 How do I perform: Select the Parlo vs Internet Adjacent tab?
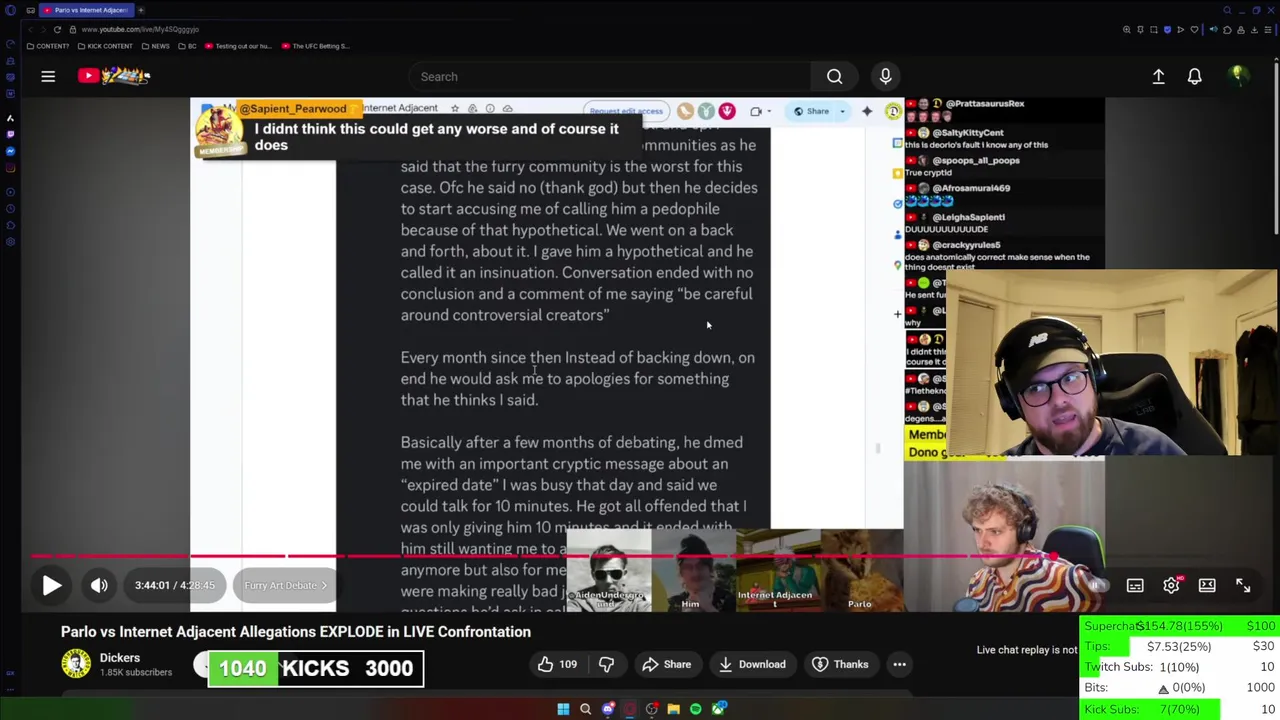86,10
